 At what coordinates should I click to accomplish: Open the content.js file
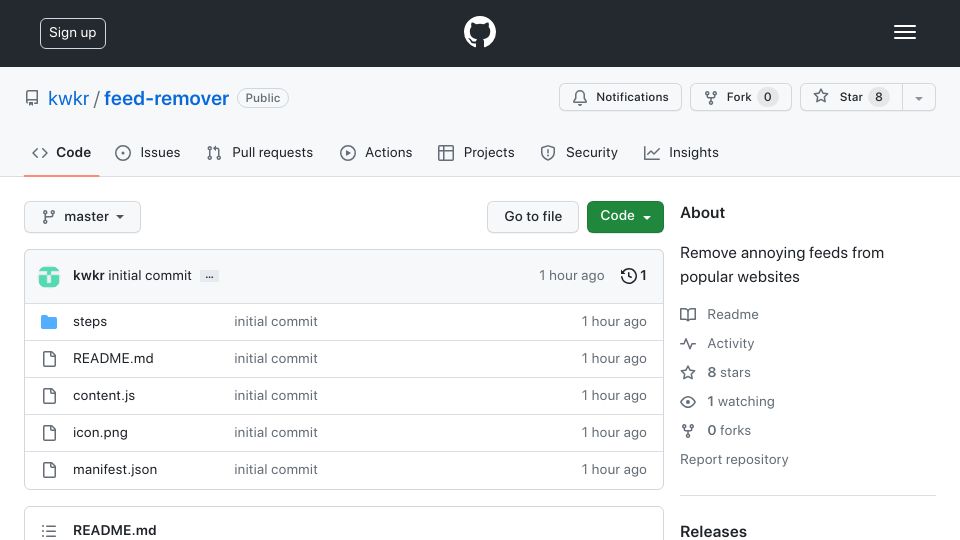pyautogui.click(x=104, y=396)
